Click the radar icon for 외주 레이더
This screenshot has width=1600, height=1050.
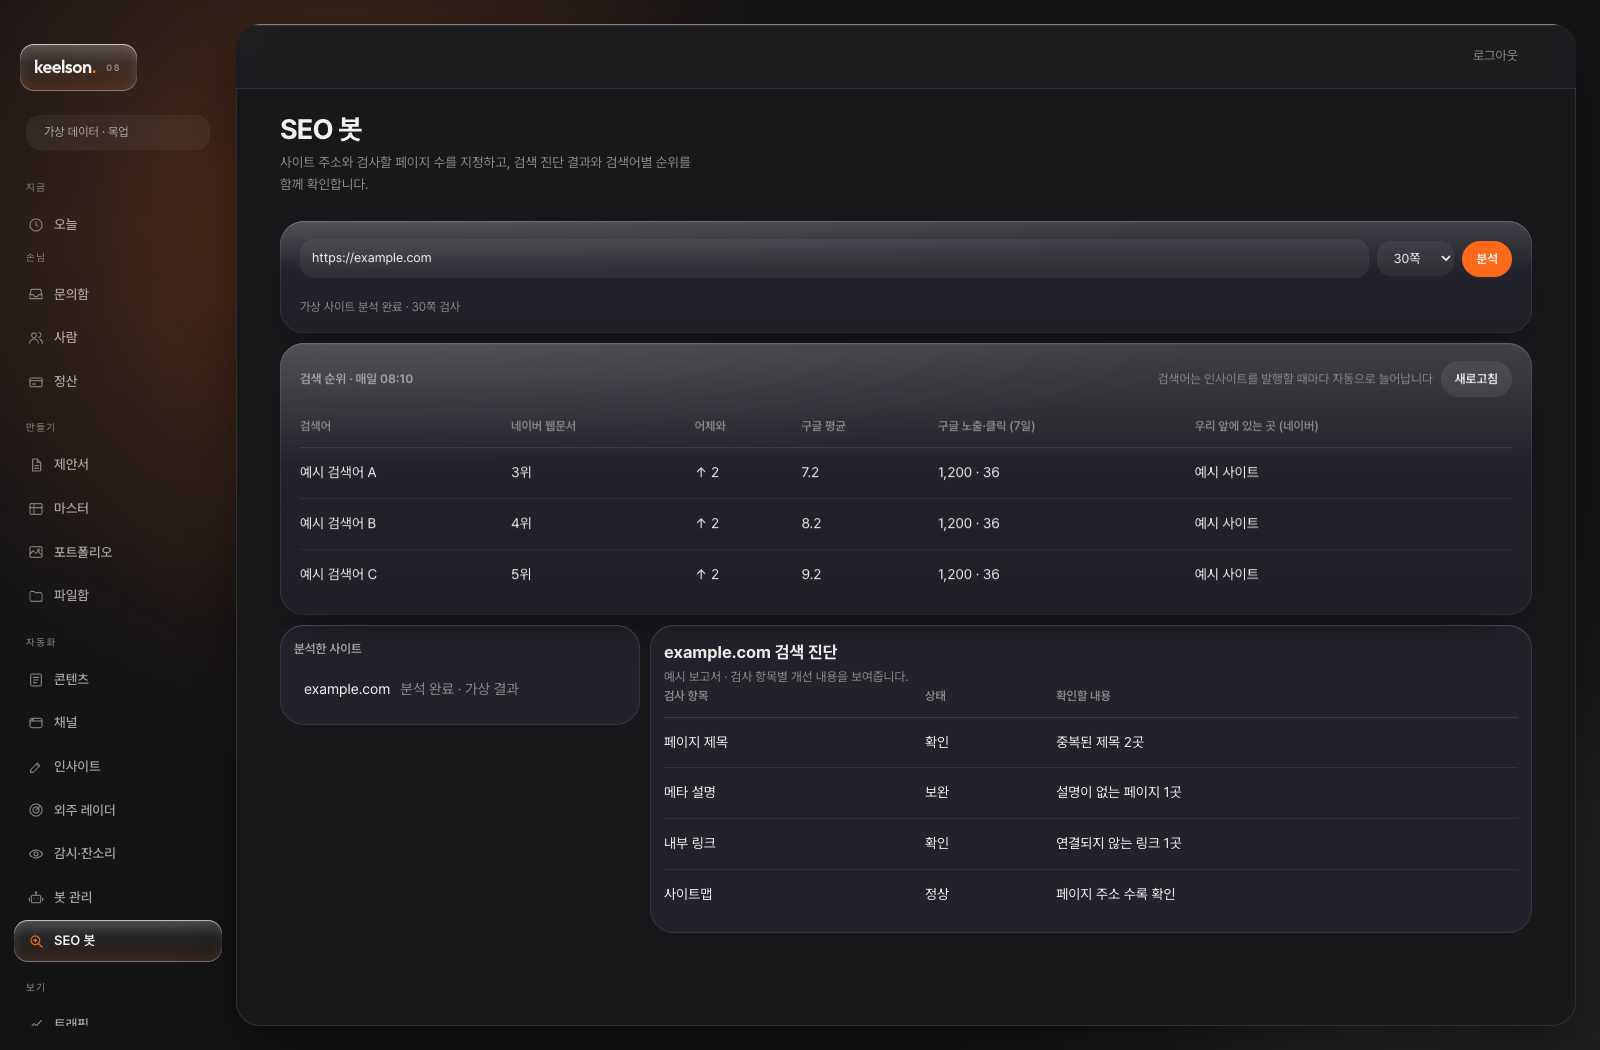click(x=36, y=810)
